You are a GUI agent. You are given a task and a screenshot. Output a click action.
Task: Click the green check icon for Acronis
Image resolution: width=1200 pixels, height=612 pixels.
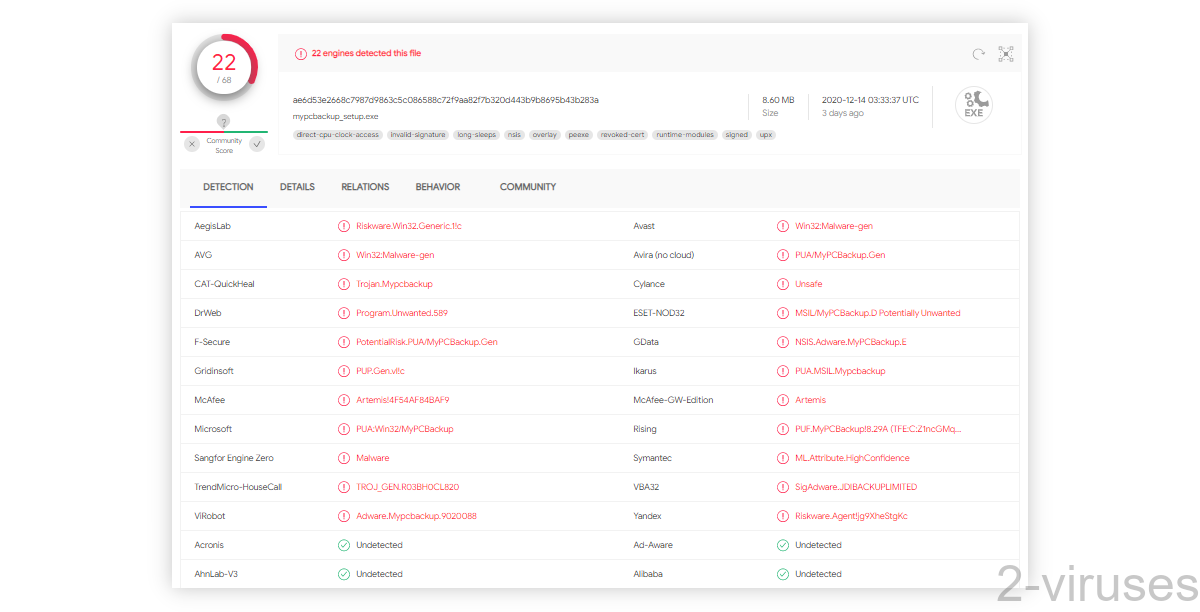pyautogui.click(x=344, y=545)
